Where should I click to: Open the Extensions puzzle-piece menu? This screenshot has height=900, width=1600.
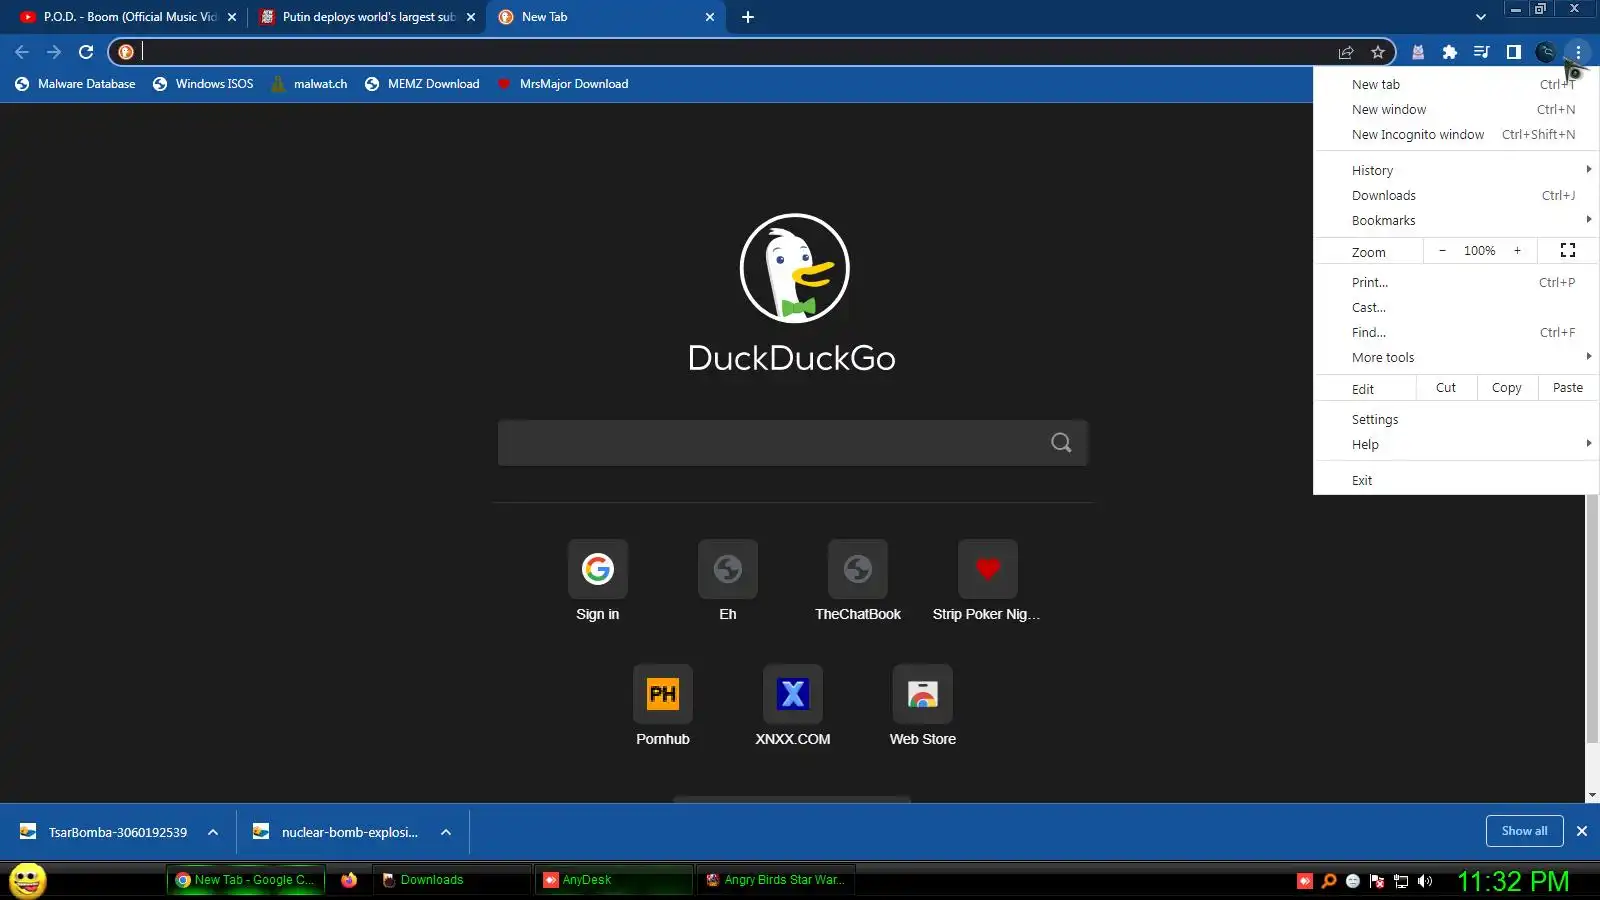(x=1450, y=52)
